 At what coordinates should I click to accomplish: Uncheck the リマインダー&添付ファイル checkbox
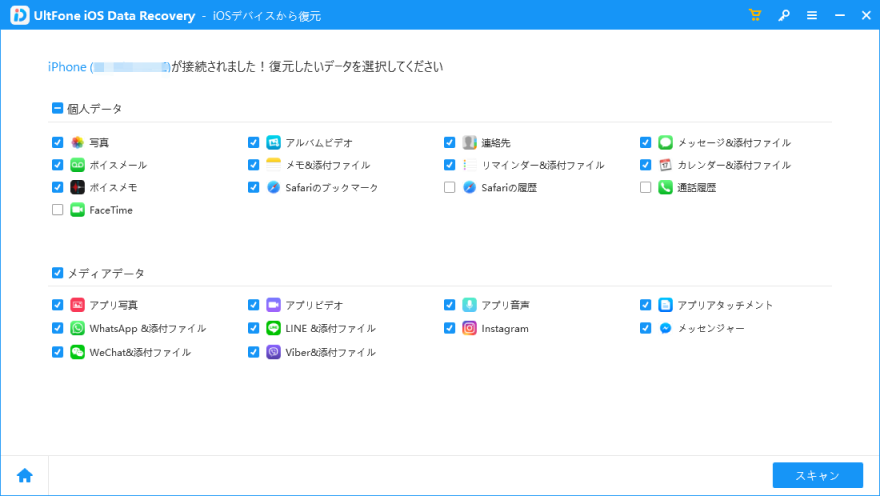point(450,165)
